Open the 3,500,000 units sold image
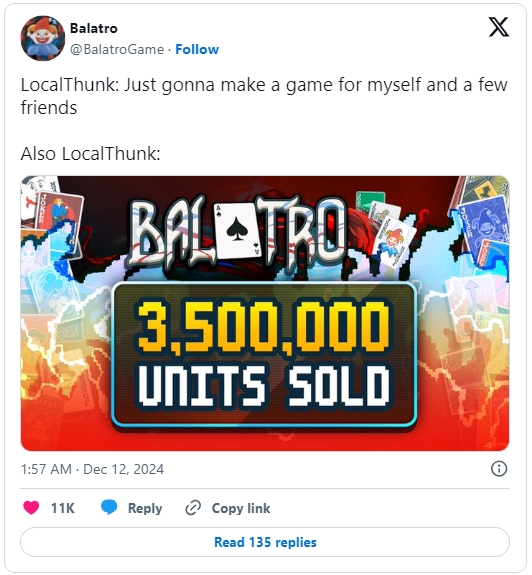532x575 pixels. tap(265, 314)
